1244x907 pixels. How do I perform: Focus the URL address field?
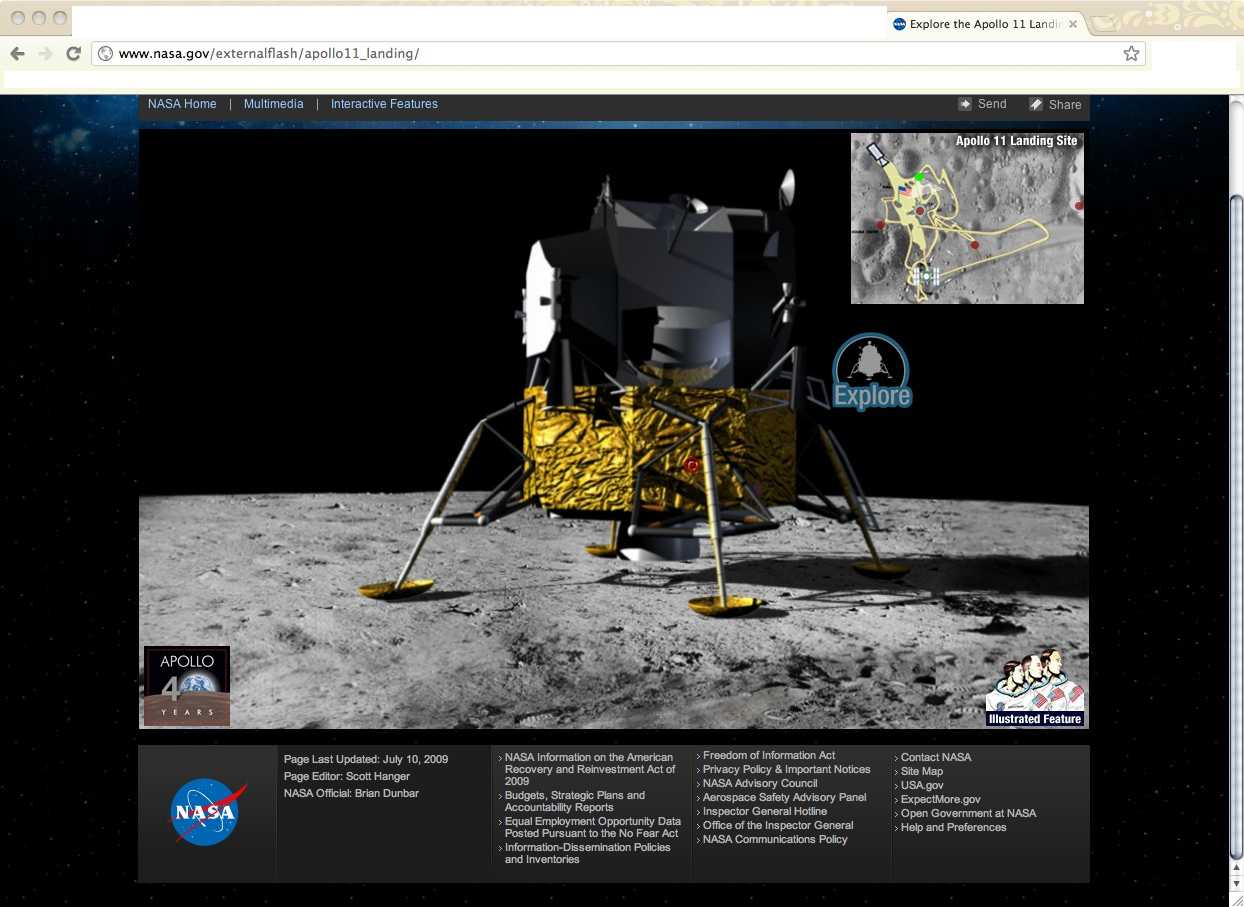click(x=618, y=53)
